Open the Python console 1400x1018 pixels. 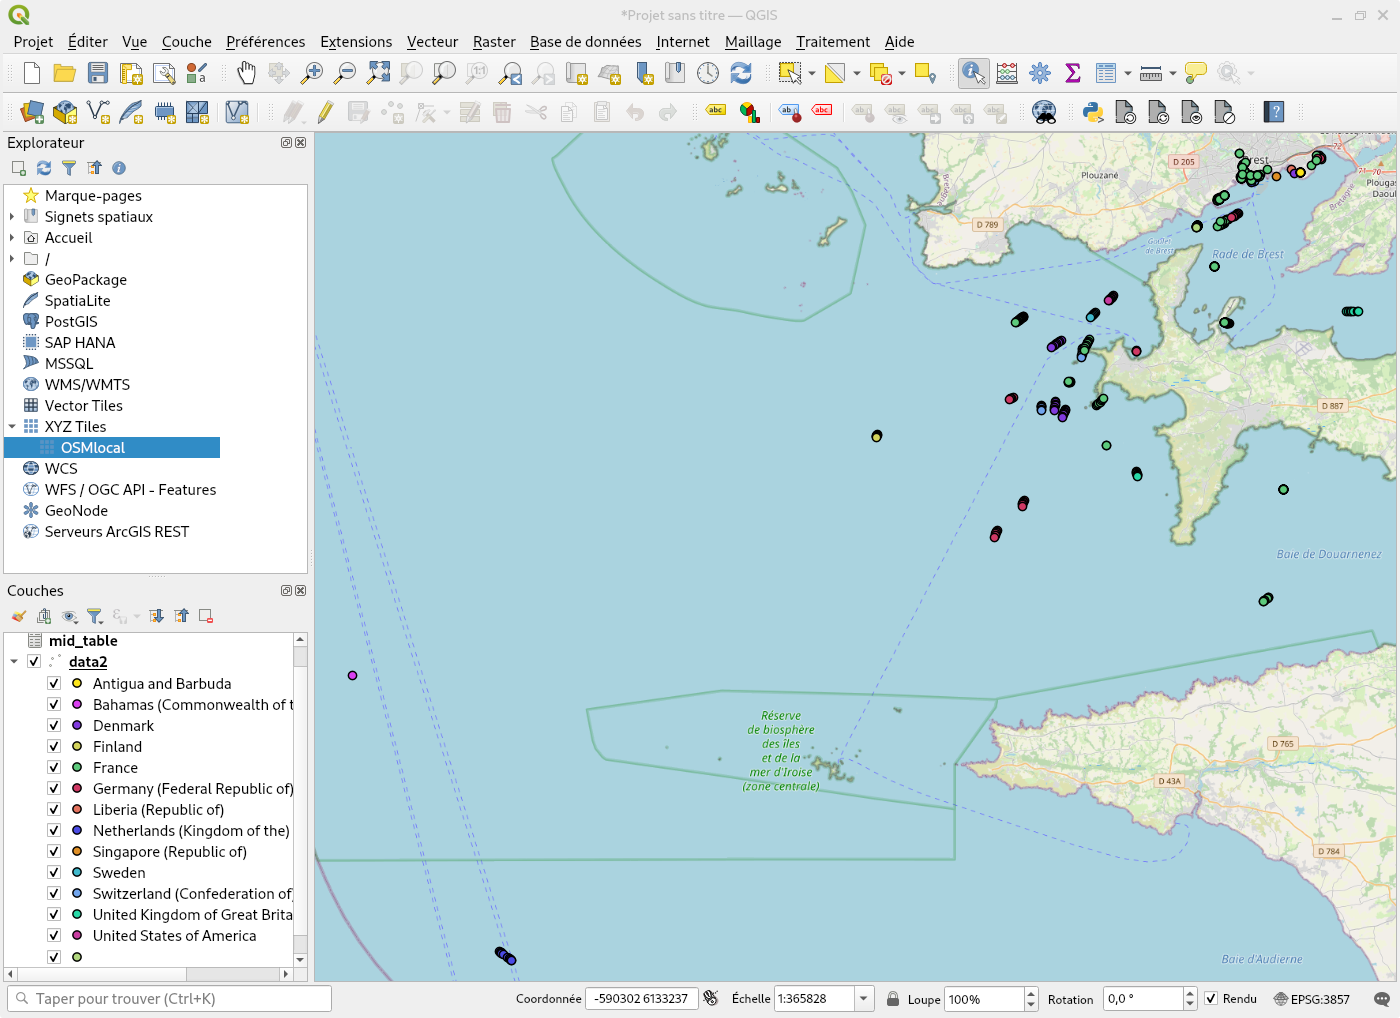pyautogui.click(x=1093, y=112)
